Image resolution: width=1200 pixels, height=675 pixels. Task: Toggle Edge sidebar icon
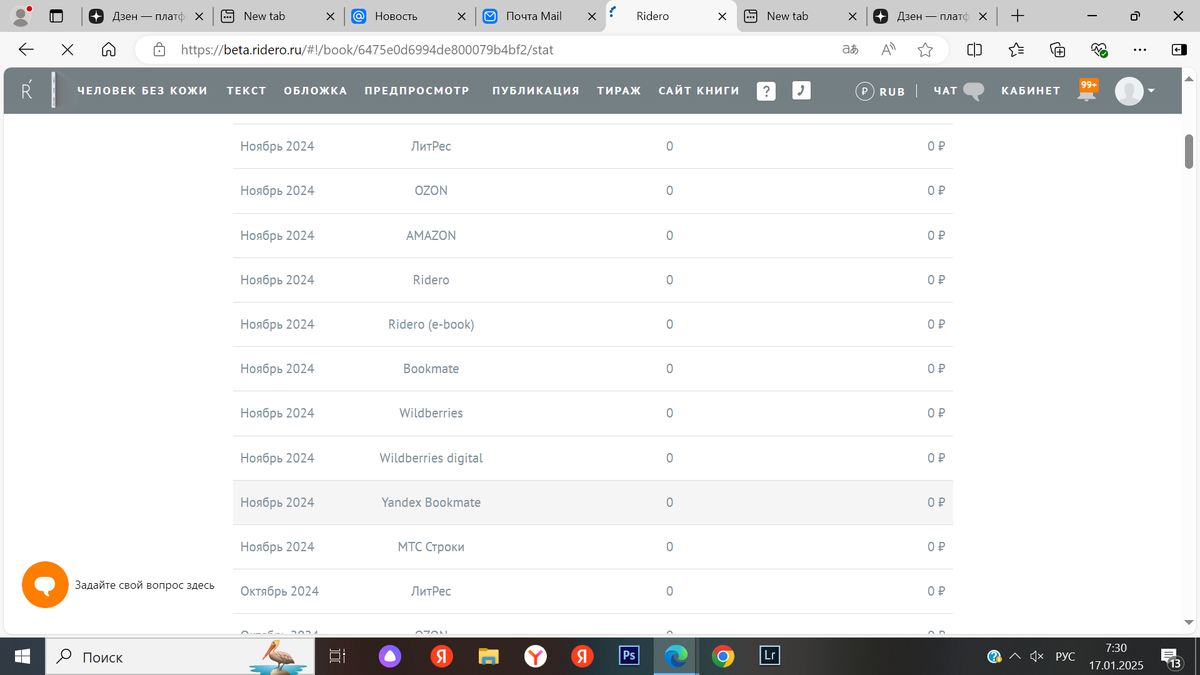click(x=1178, y=49)
